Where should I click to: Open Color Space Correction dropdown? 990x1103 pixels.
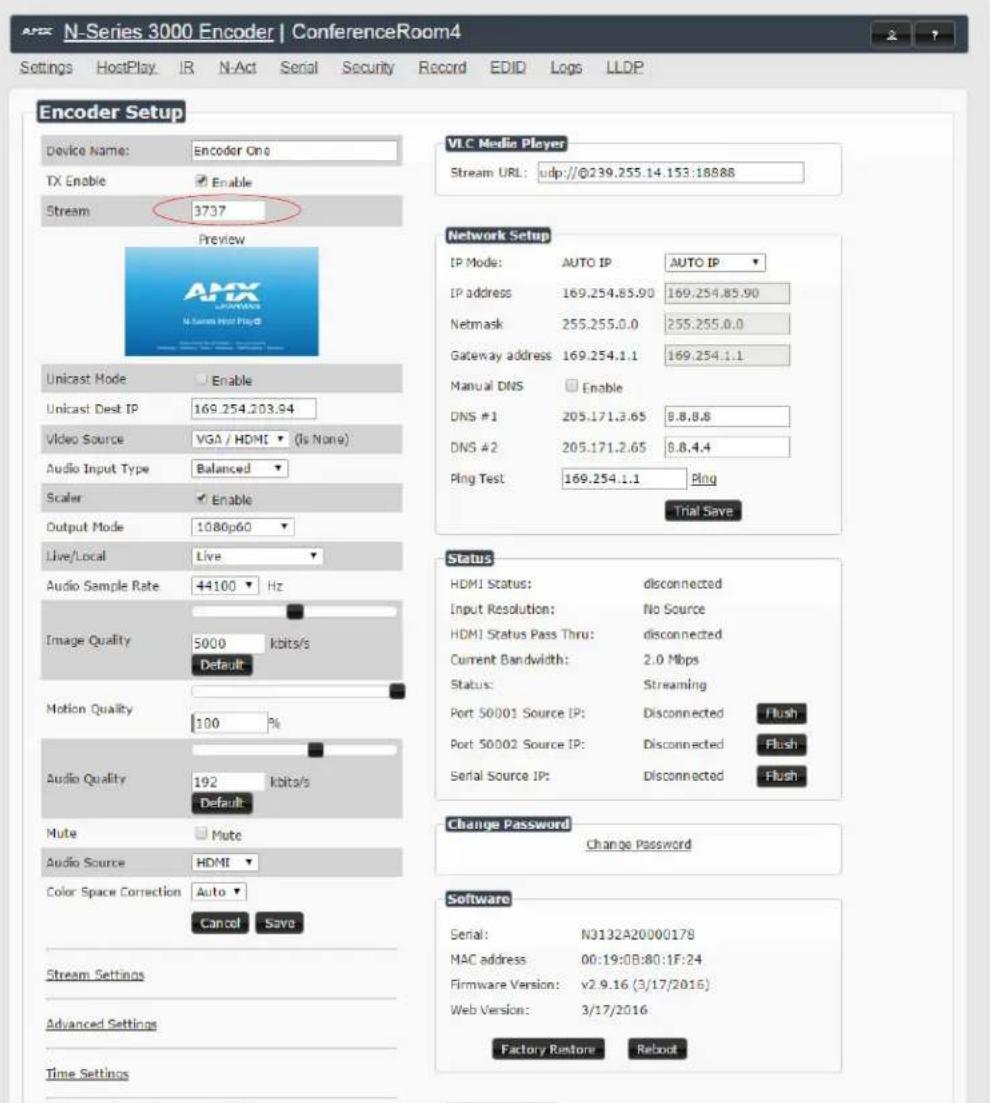pos(219,892)
